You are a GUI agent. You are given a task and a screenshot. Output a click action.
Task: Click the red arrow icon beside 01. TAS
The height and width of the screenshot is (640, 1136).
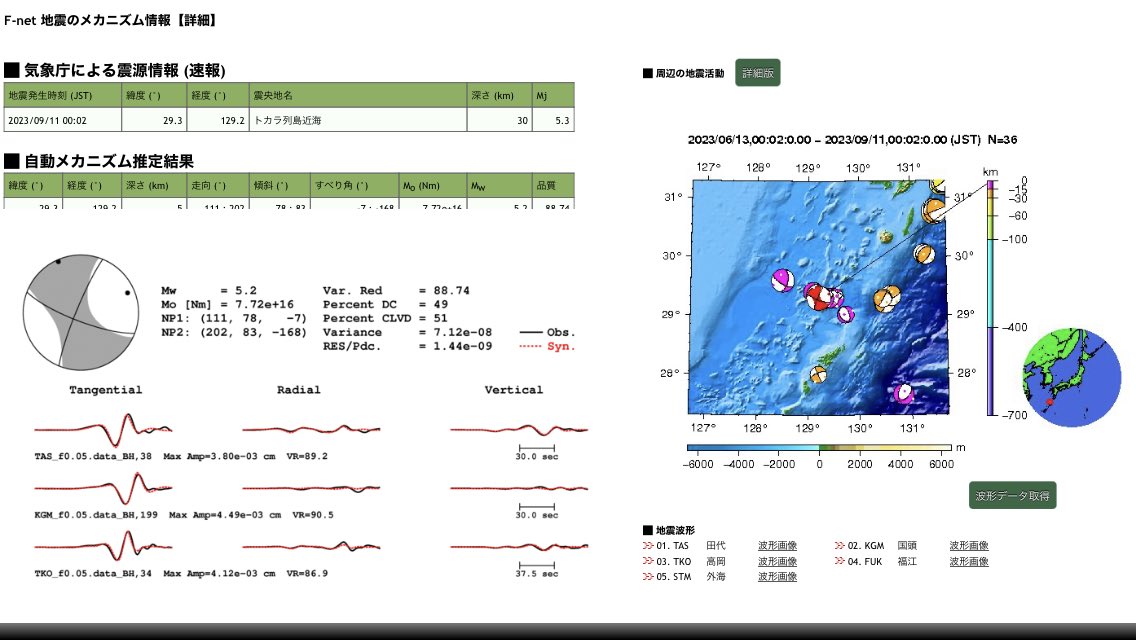[x=648, y=546]
